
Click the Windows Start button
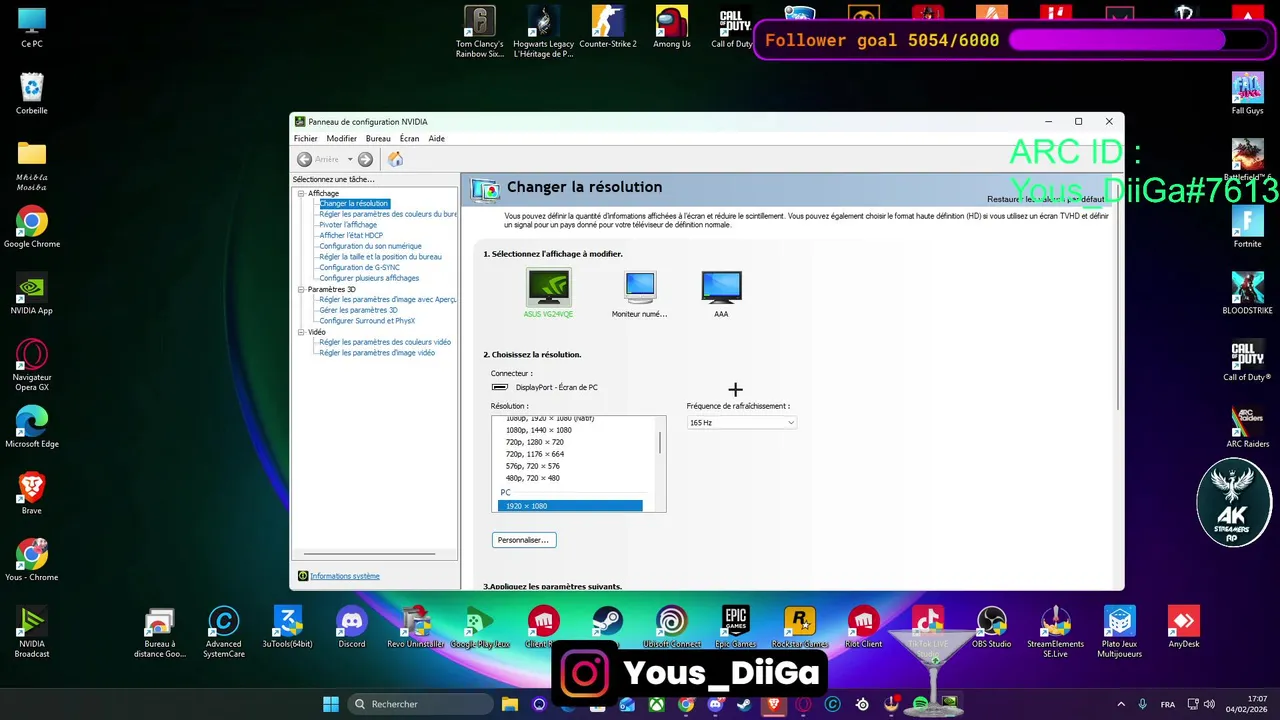pos(331,704)
